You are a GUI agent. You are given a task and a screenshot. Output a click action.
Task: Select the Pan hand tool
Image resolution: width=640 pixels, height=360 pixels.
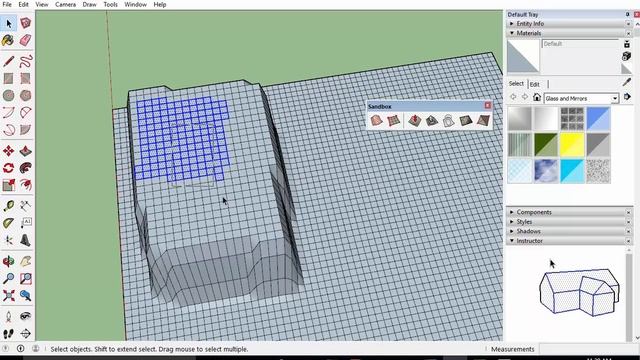(26, 261)
